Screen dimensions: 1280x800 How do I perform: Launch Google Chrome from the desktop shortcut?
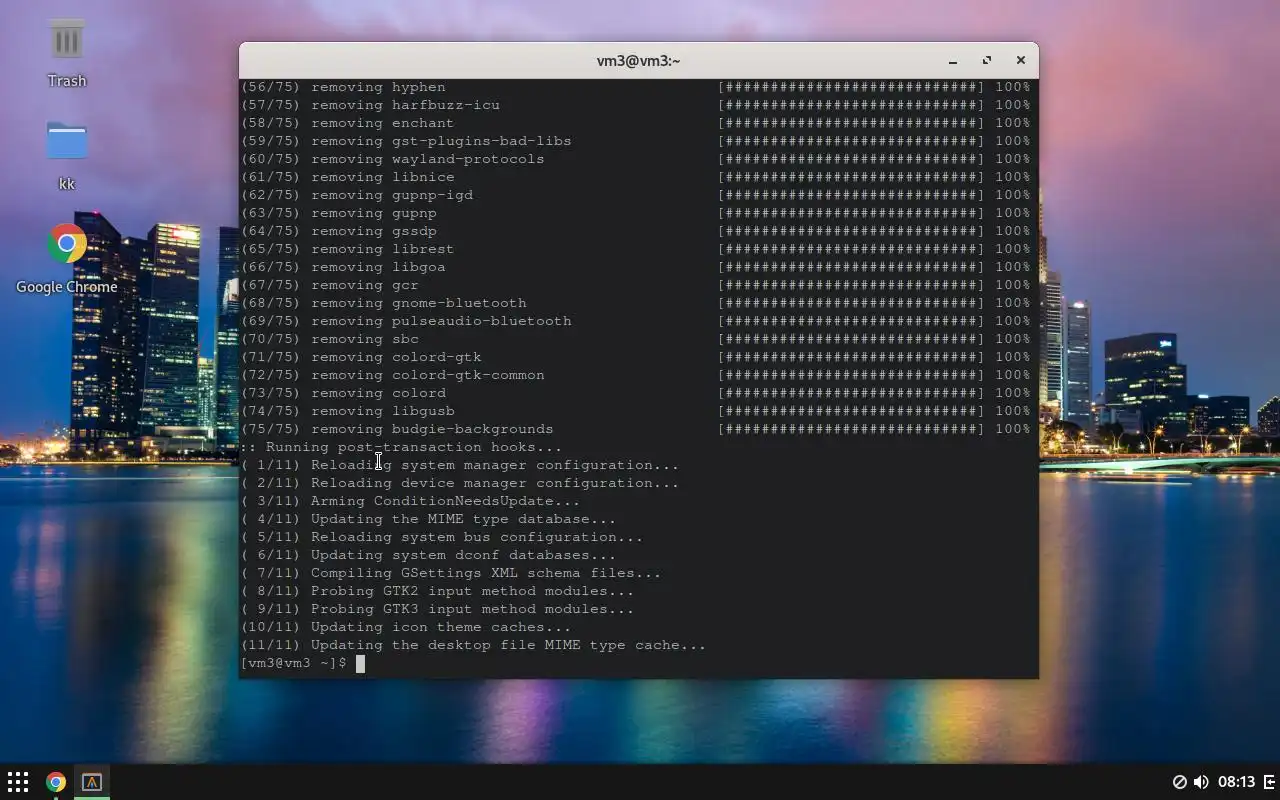tap(67, 258)
